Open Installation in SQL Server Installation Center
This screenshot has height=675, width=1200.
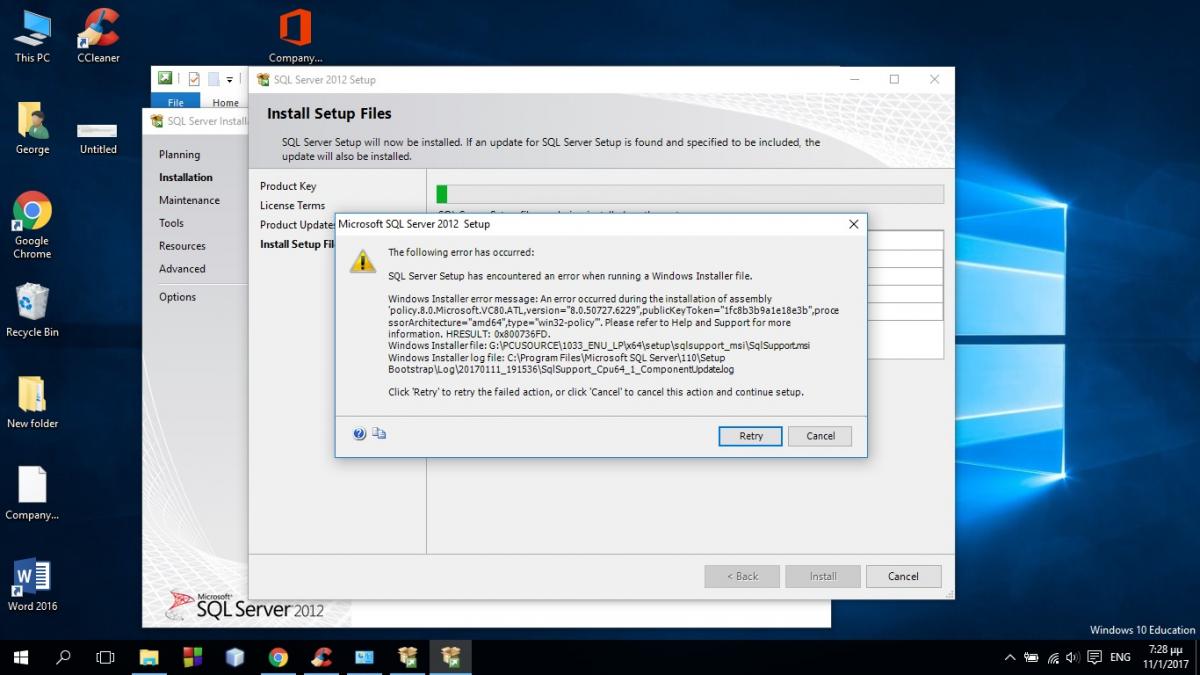click(185, 177)
